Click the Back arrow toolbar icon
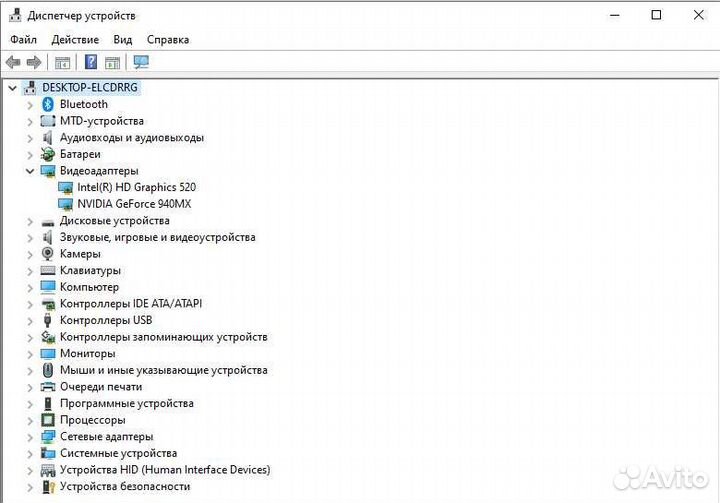 [x=13, y=62]
